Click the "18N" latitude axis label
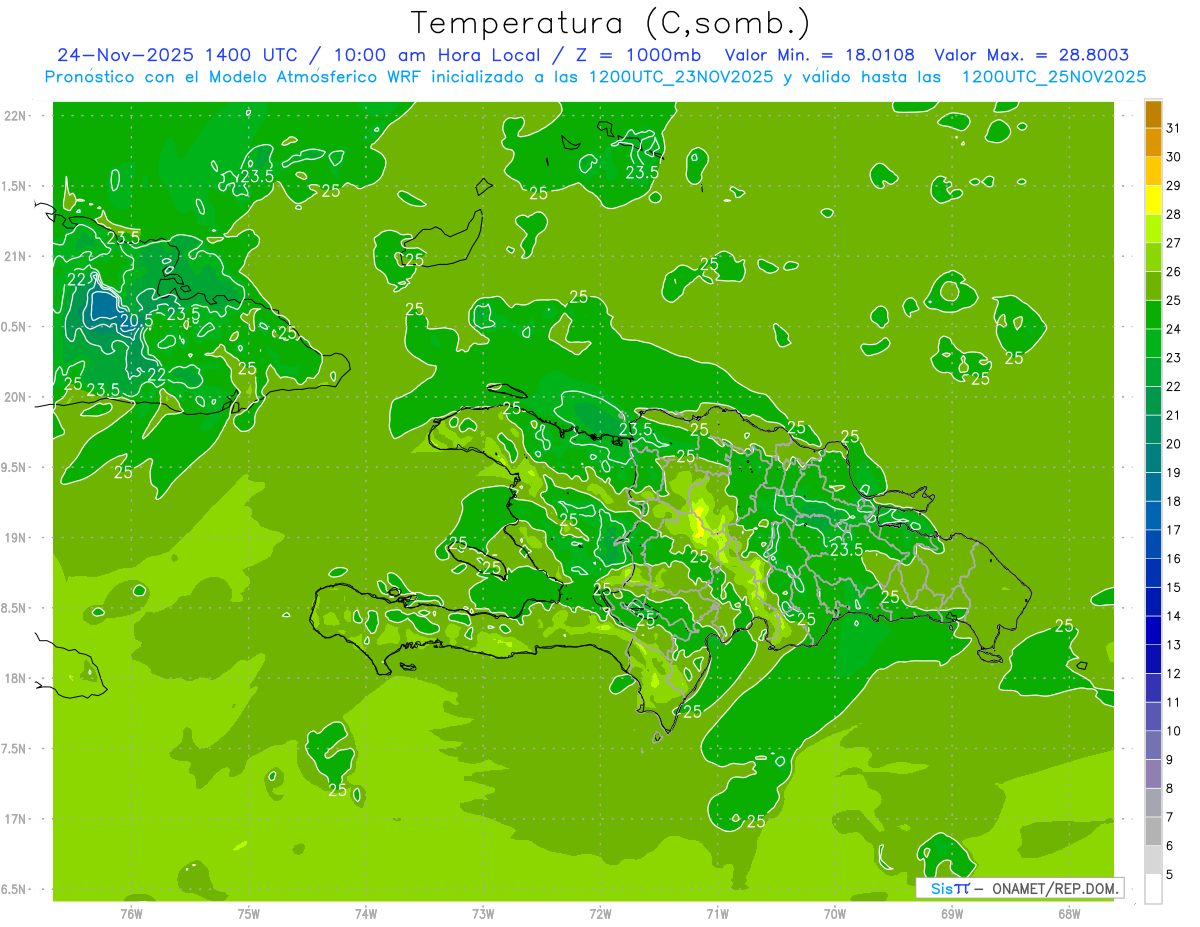Screen dimensions: 1200x927 pos(16,678)
